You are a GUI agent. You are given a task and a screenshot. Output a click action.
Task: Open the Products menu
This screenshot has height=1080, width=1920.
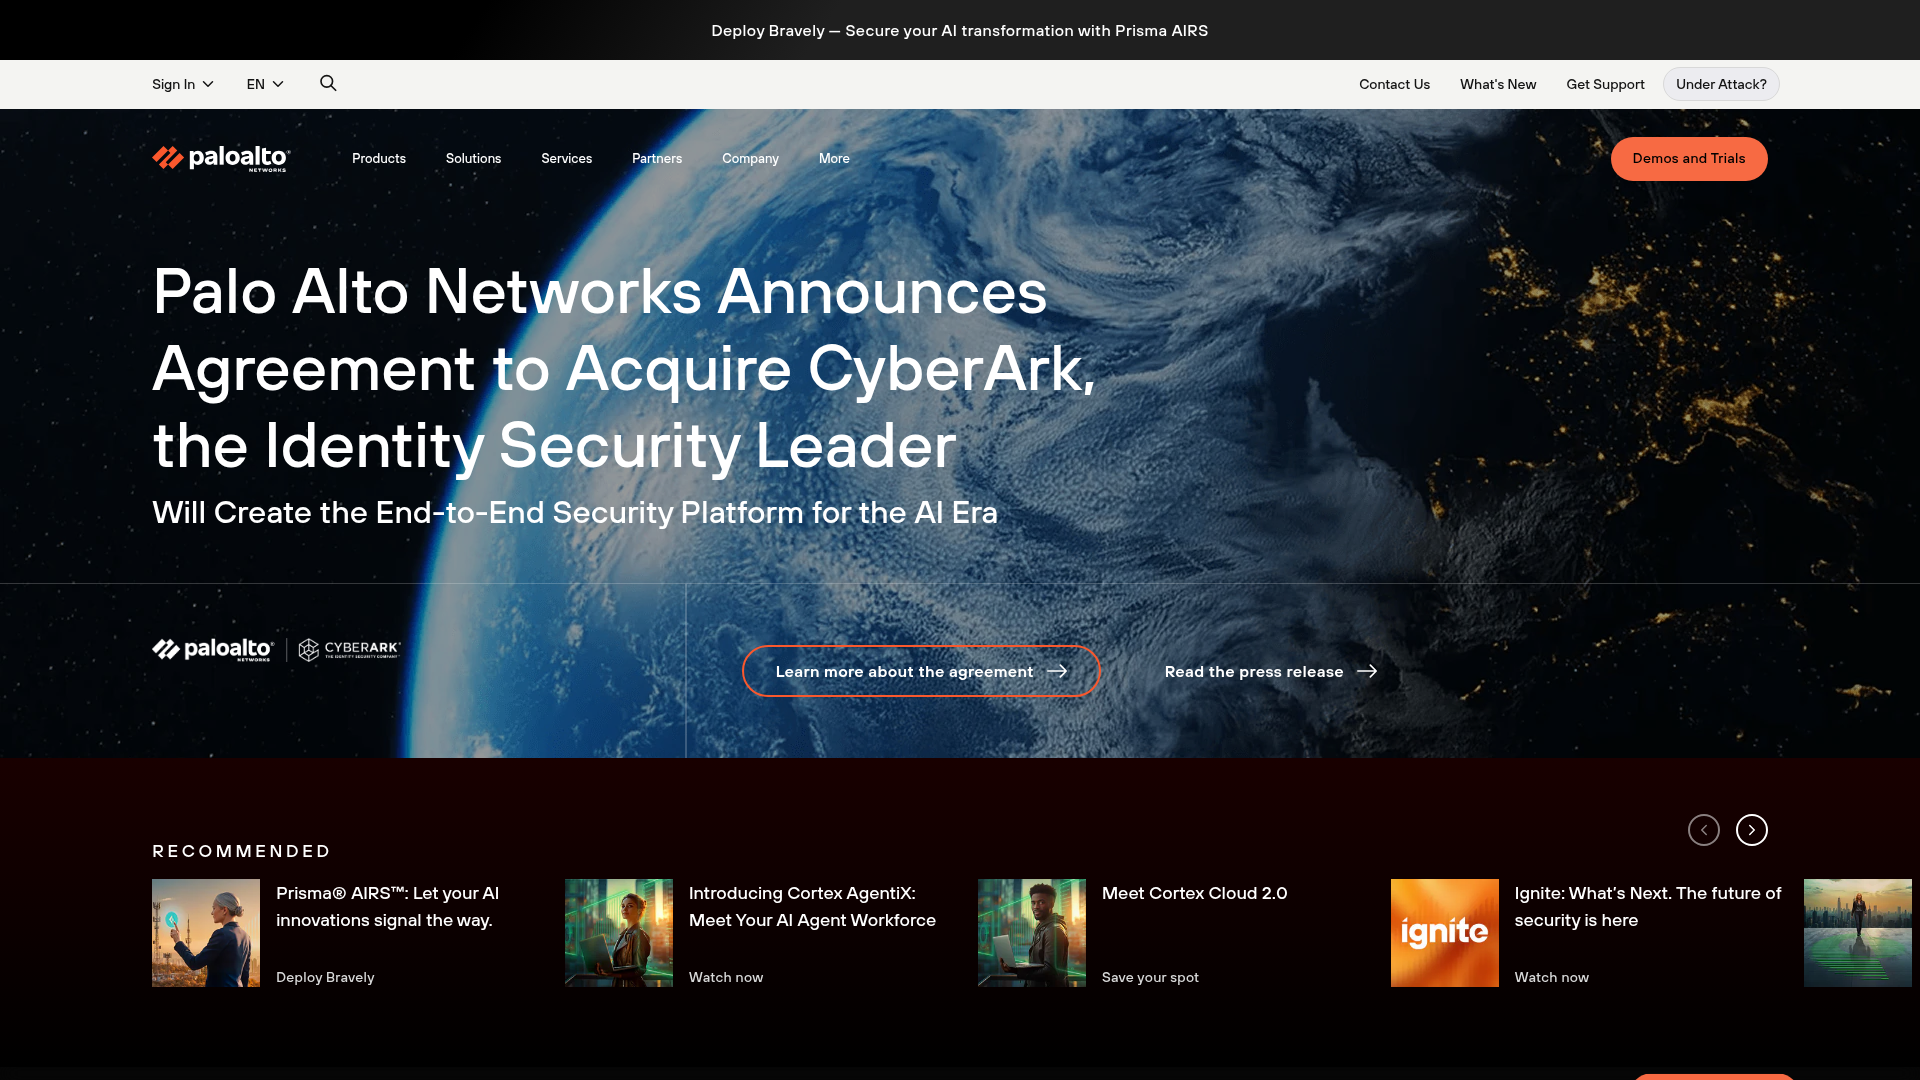(x=378, y=158)
